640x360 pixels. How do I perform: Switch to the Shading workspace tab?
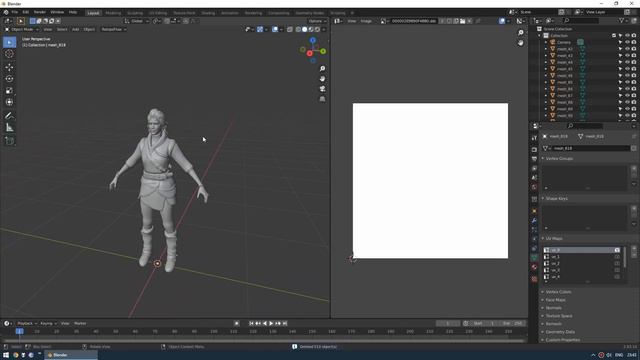click(208, 13)
